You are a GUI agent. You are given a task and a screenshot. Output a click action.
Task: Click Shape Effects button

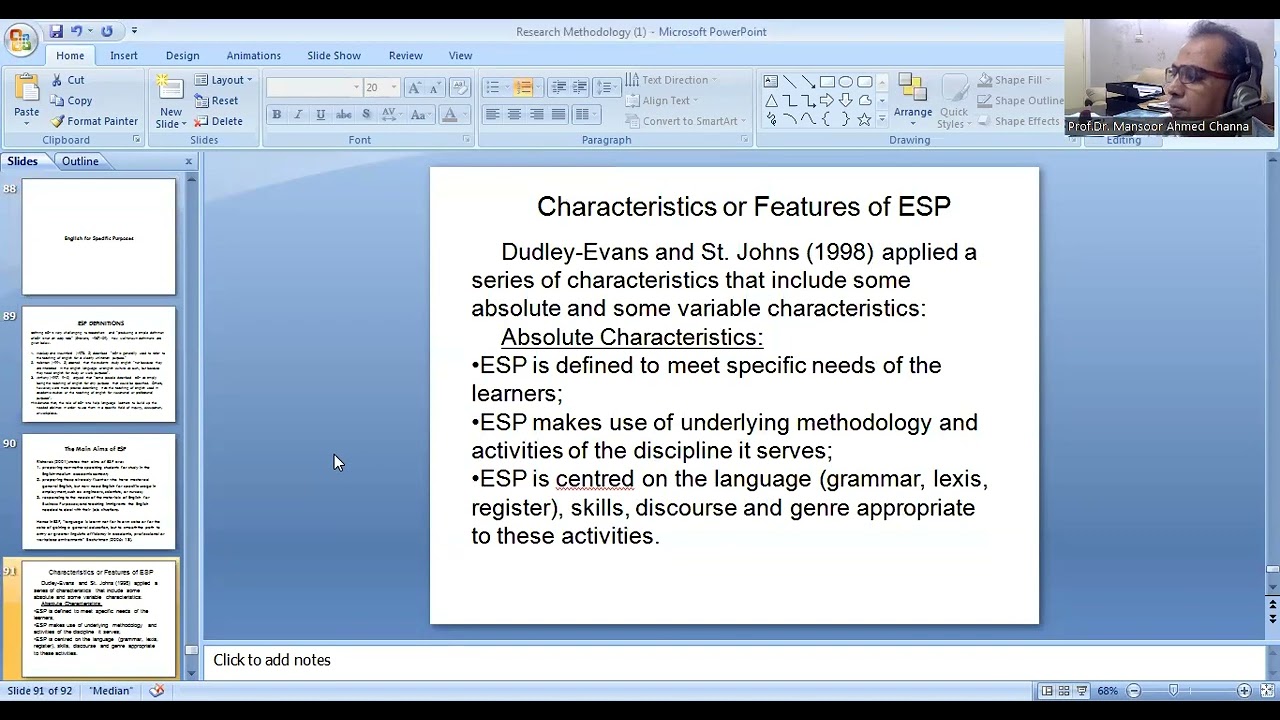coord(1019,121)
